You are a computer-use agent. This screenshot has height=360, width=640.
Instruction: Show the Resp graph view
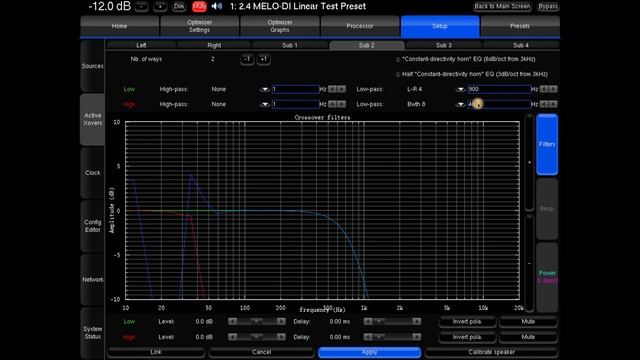pos(547,209)
